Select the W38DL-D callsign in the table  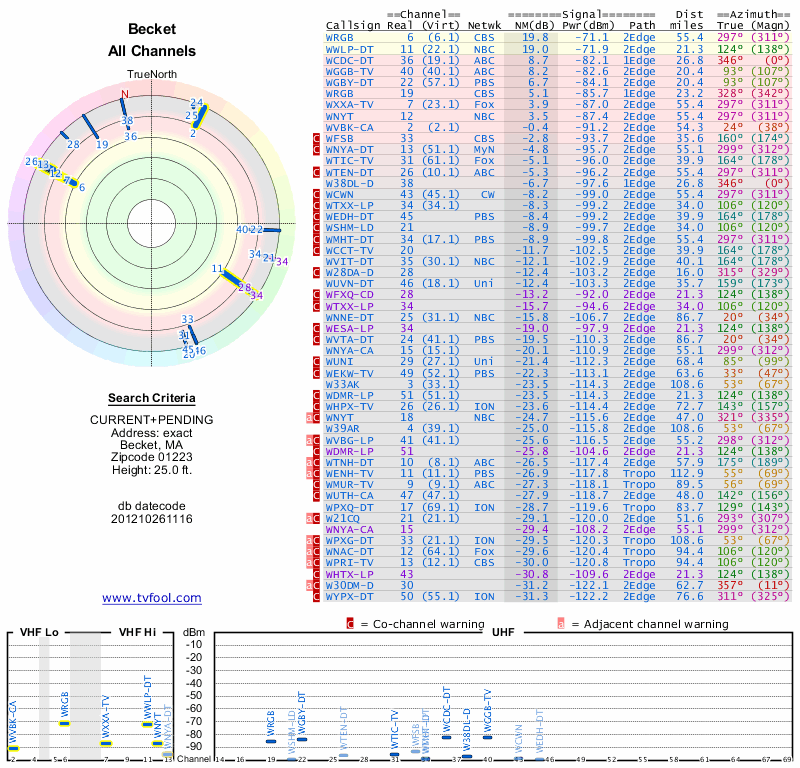pos(350,184)
